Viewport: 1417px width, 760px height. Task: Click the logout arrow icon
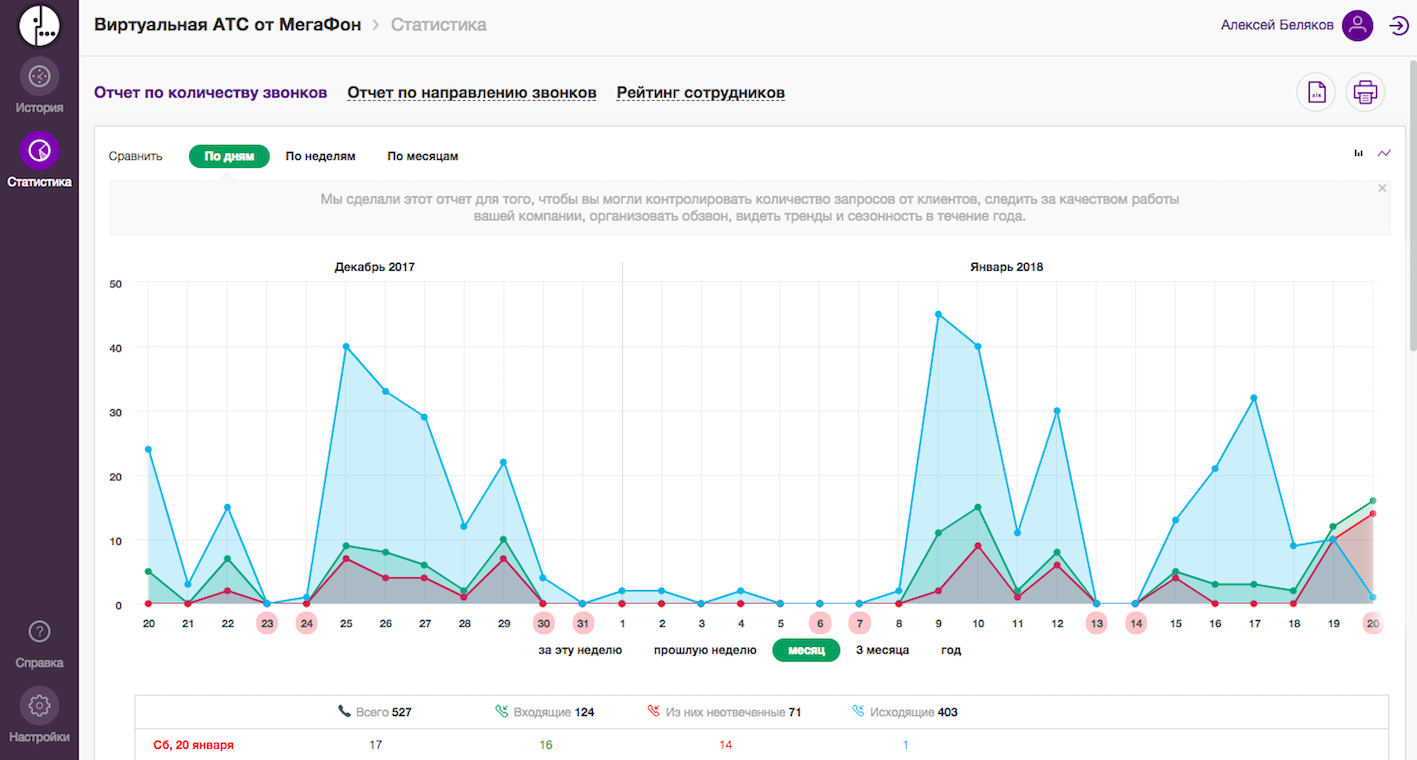tap(1399, 26)
